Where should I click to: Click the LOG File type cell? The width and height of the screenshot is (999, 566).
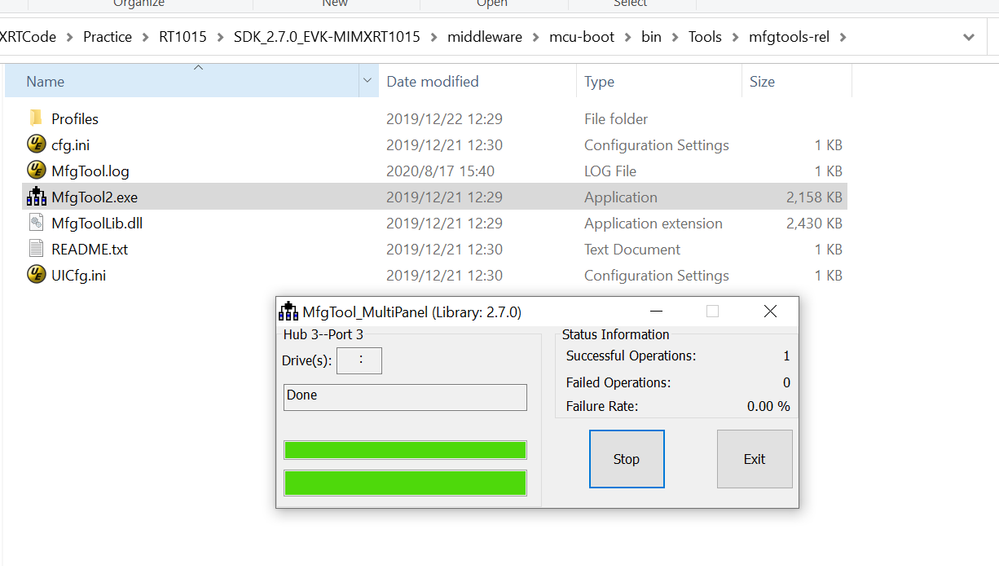[x=610, y=171]
